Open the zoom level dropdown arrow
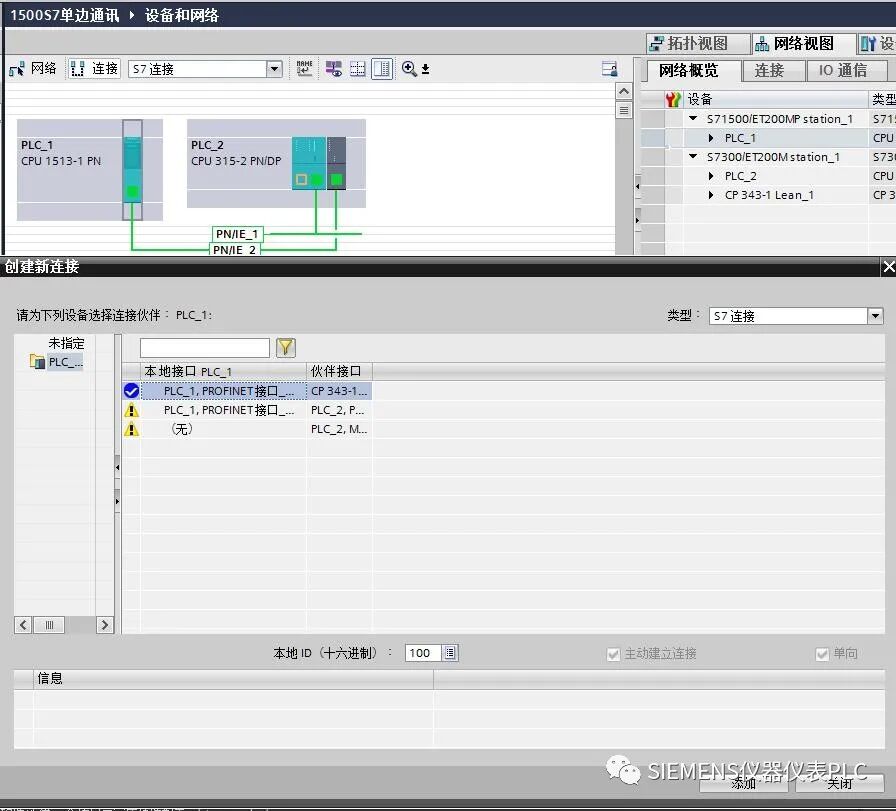Screen dimensions: 896x811 425,70
